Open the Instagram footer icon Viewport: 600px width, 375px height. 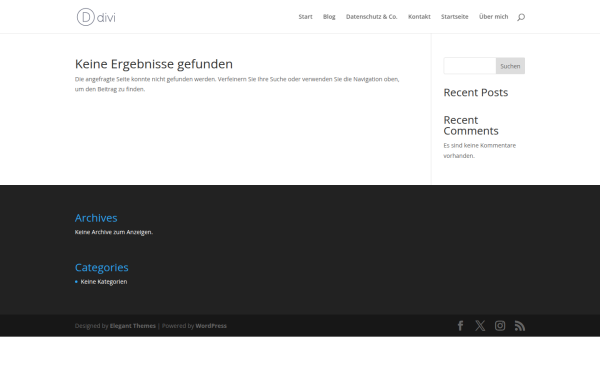point(500,326)
